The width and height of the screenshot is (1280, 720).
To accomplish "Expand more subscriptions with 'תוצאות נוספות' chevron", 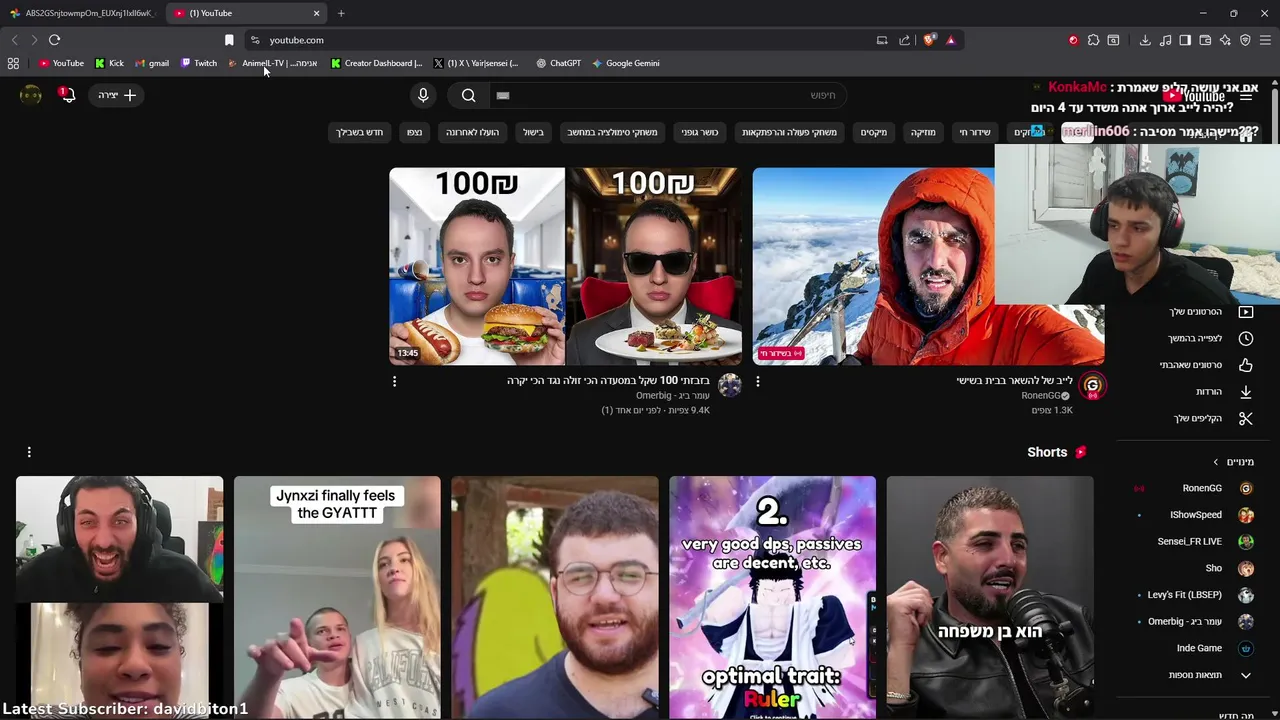I will [1245, 675].
